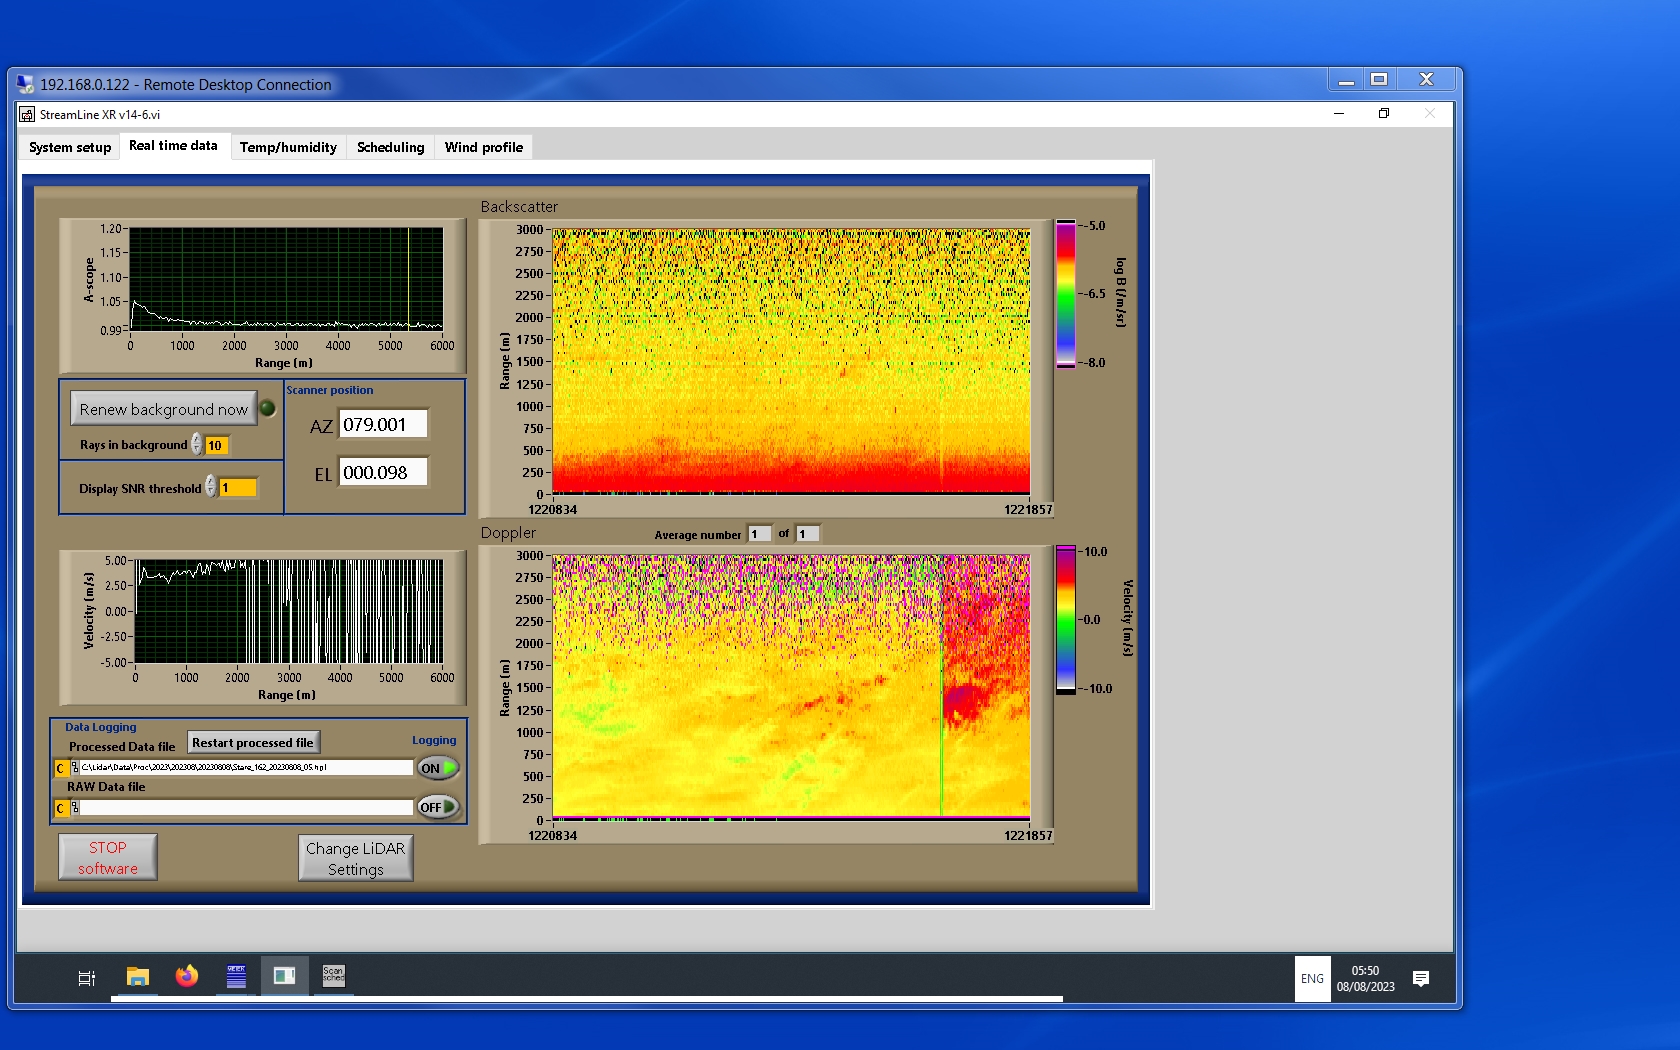Open the Scan sched taskbar app

coord(333,977)
